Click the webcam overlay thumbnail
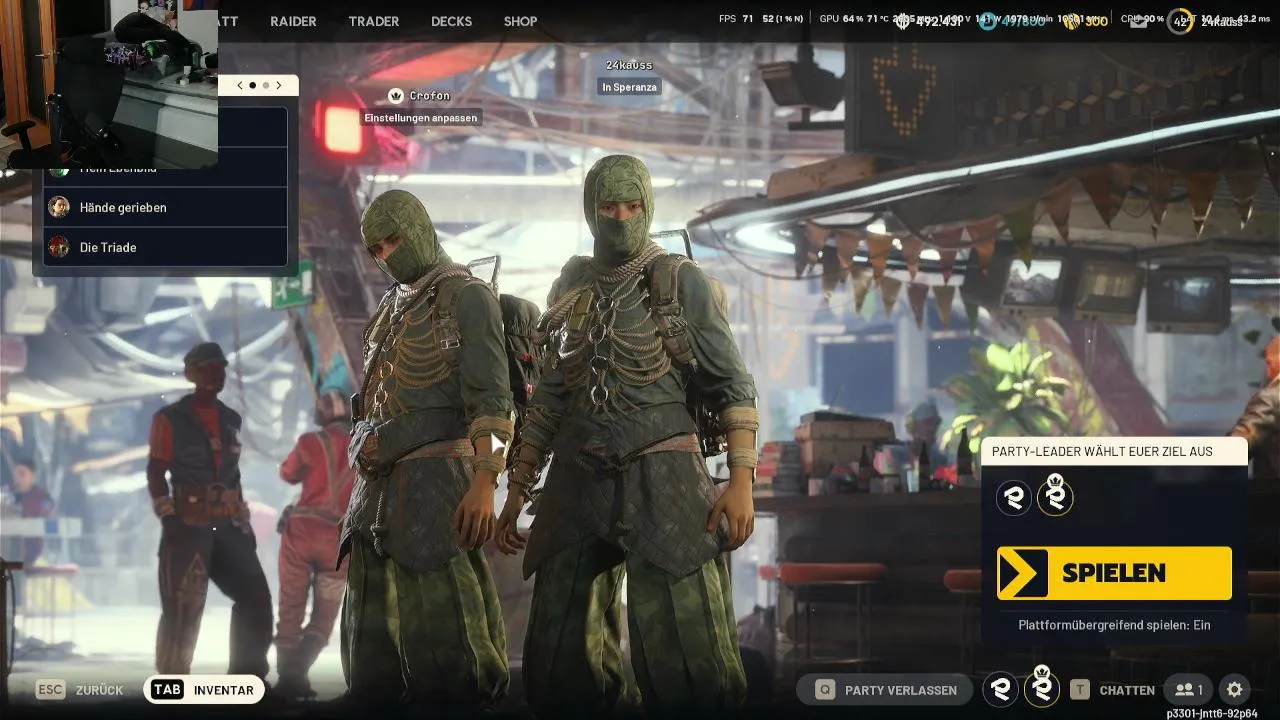This screenshot has width=1280, height=720. coord(109,85)
